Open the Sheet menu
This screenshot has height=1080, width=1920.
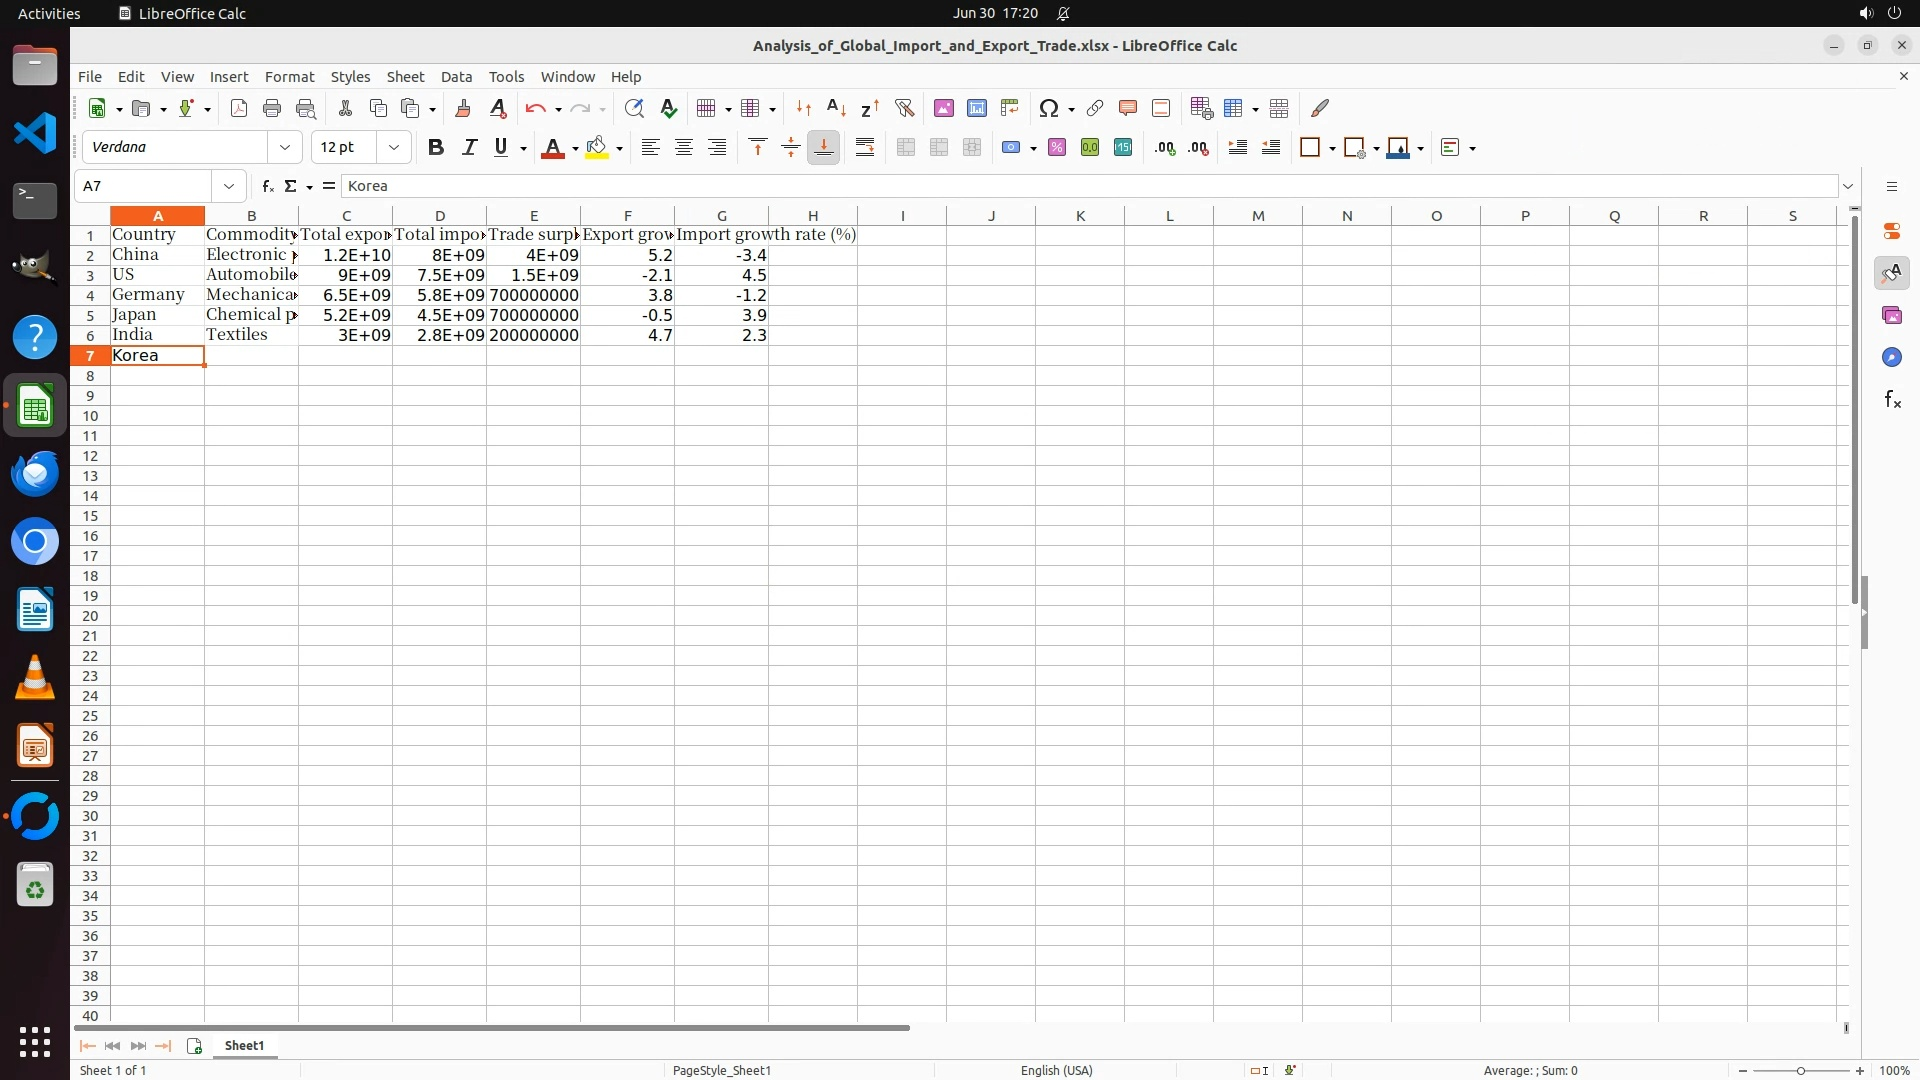[x=405, y=77]
